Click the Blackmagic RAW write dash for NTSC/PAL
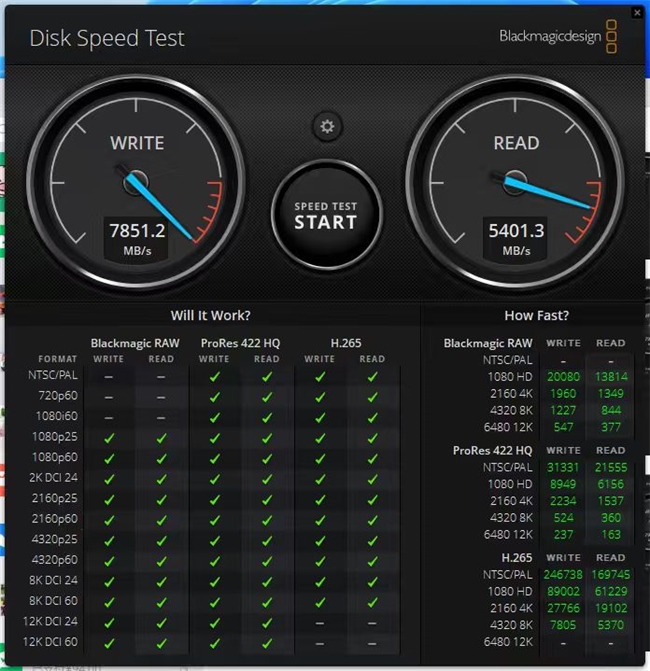The image size is (650, 671). (x=109, y=377)
